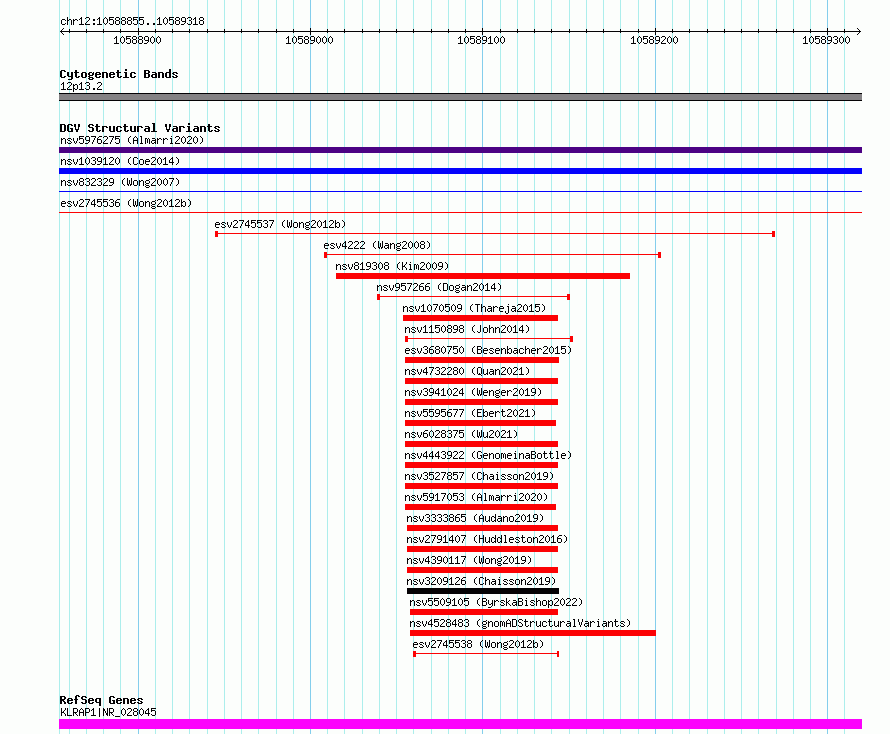Click the RefSeq Genes track title
The image size is (890, 734).
tap(101, 701)
